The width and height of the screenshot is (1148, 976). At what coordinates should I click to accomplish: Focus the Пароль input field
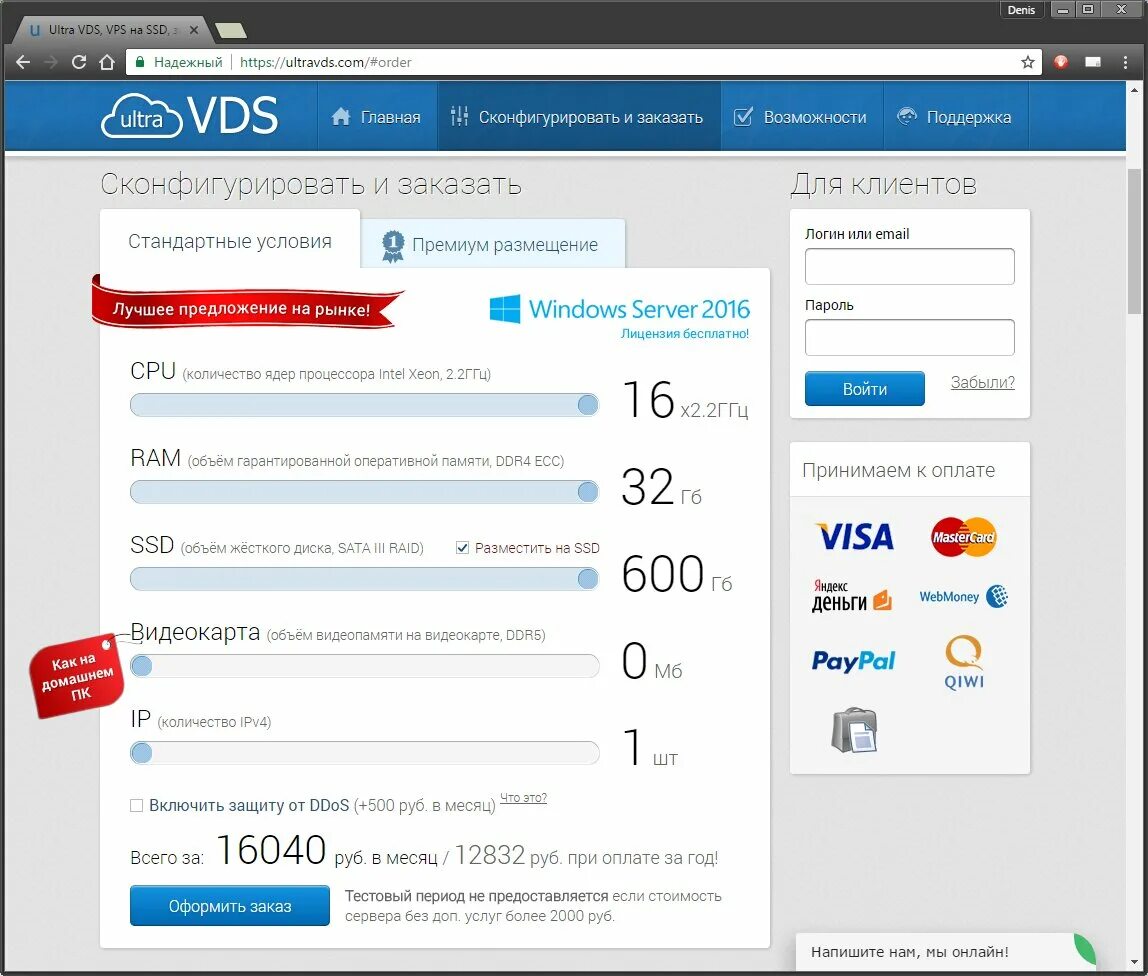tap(909, 338)
